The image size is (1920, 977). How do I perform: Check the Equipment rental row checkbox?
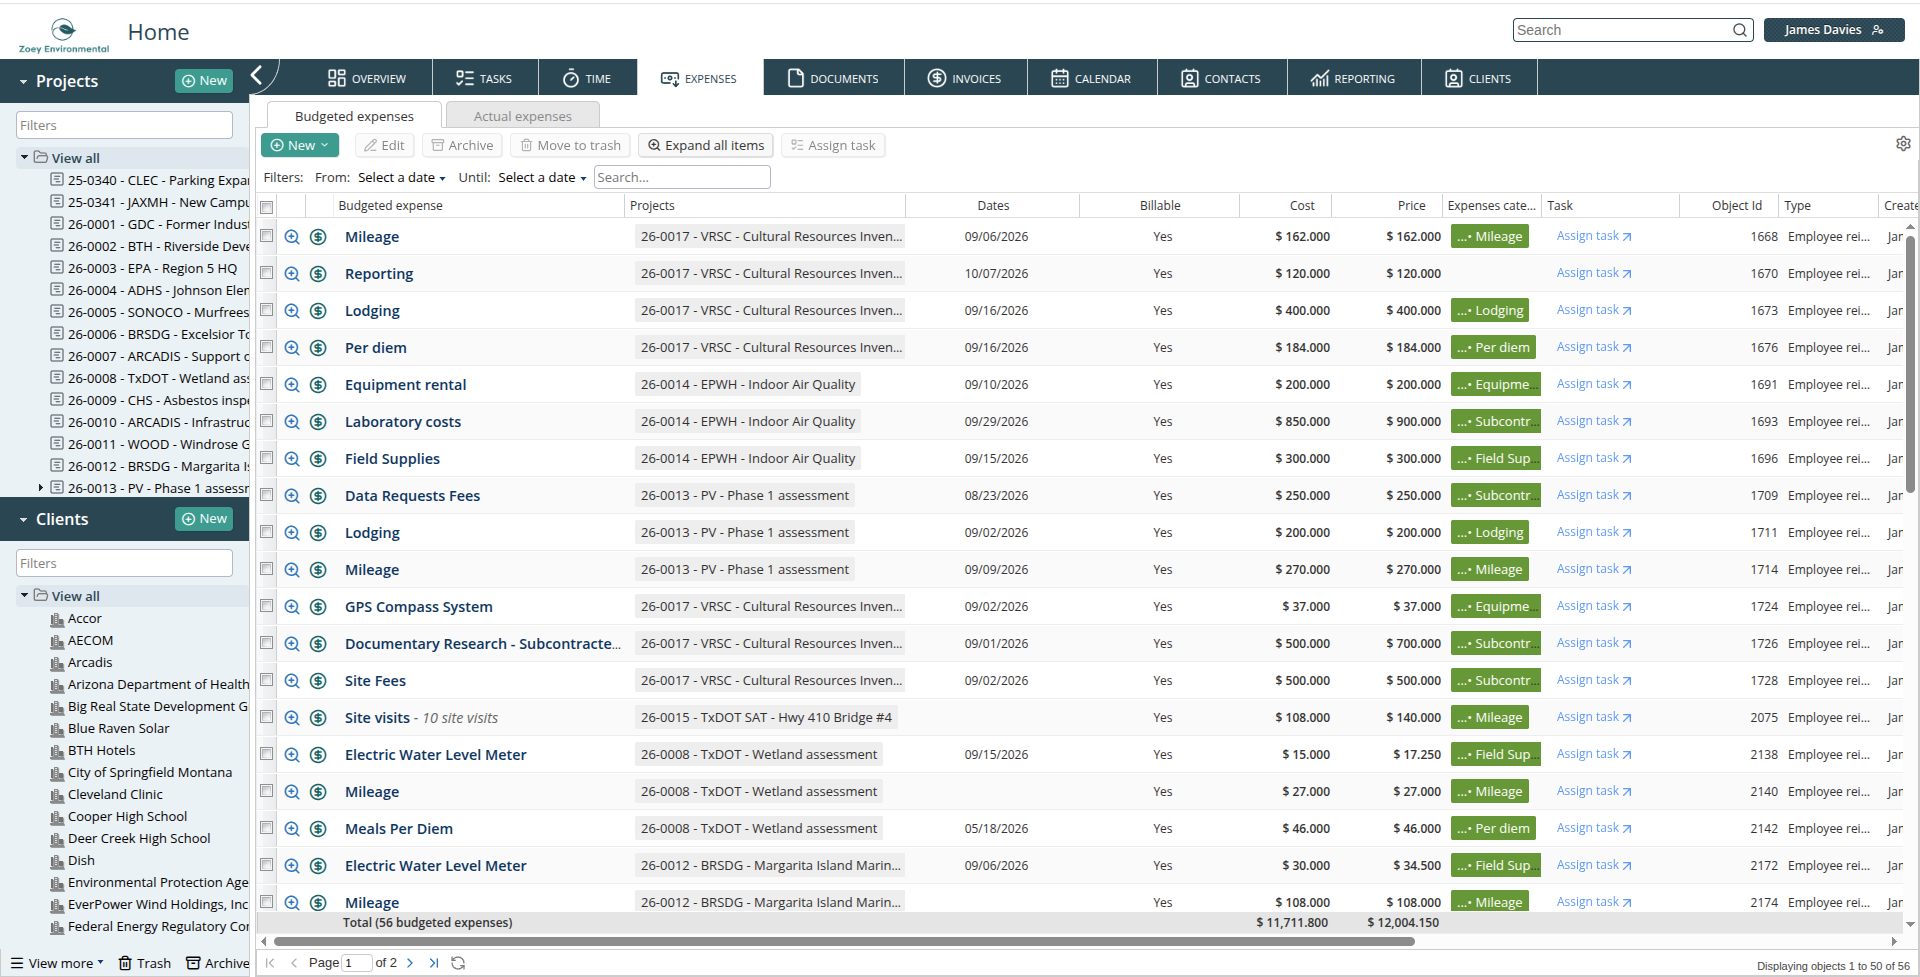[x=267, y=384]
